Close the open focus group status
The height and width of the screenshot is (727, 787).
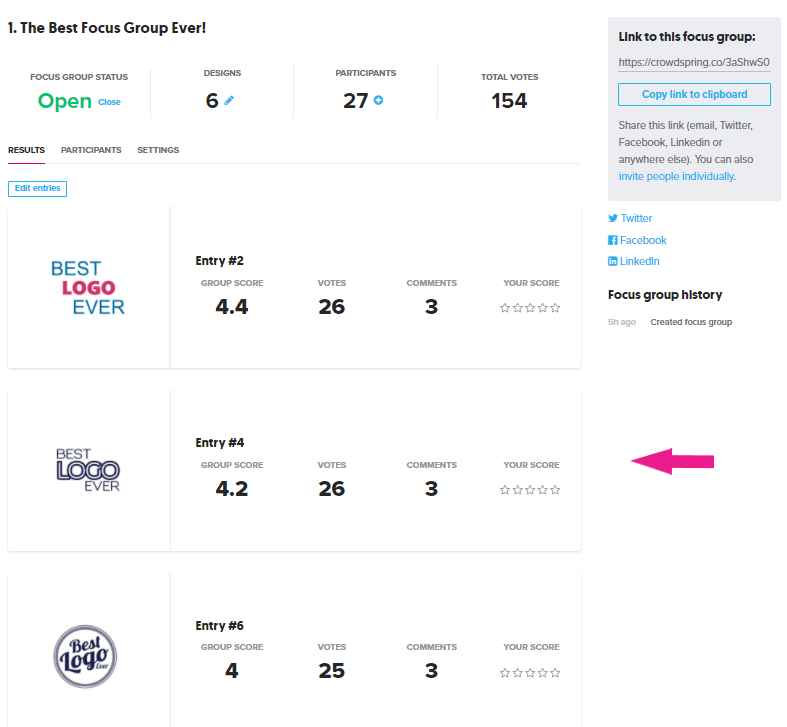[x=109, y=102]
